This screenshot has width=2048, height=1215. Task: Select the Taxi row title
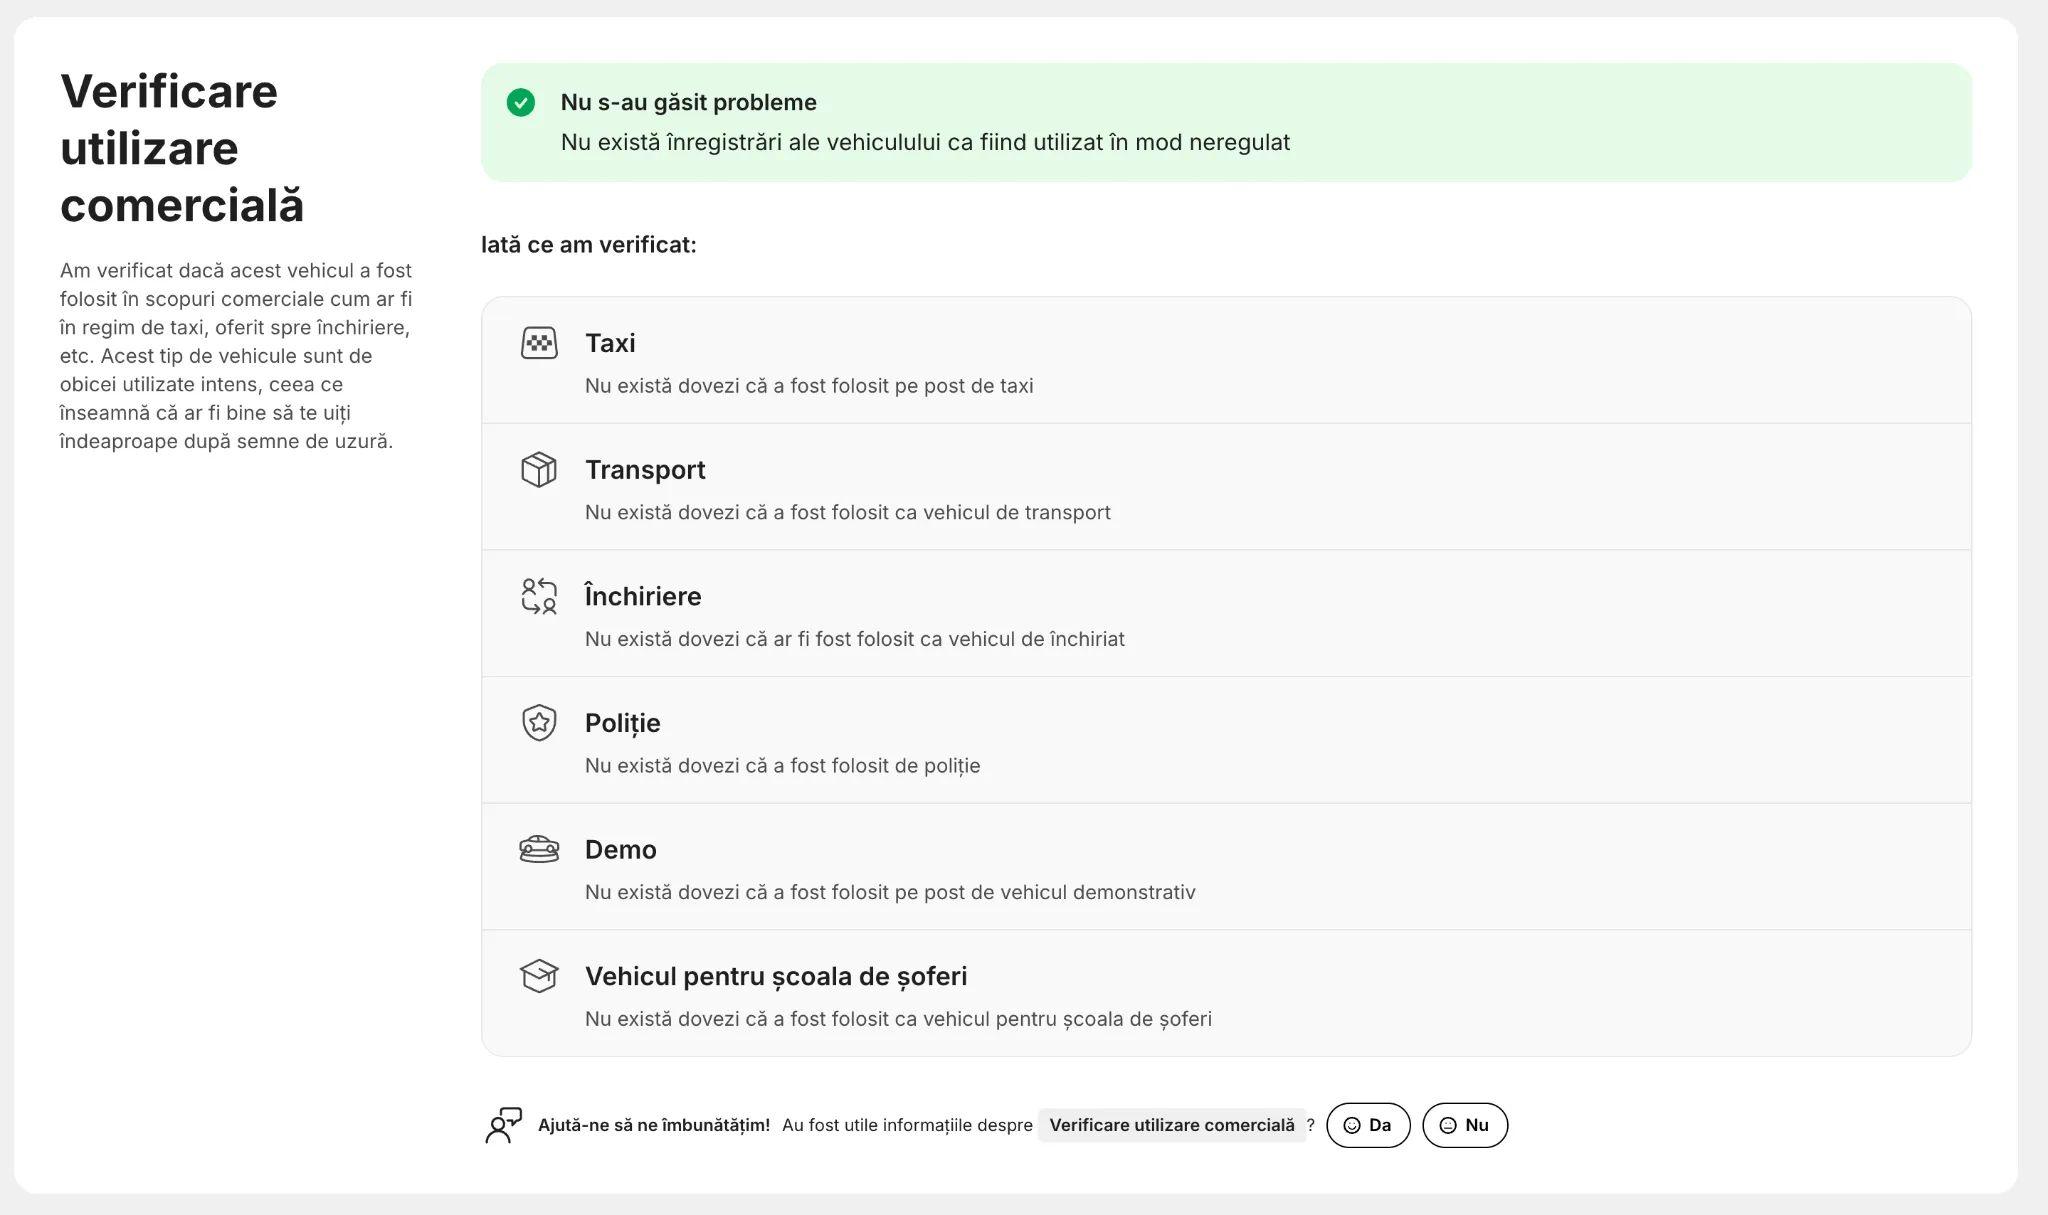tap(610, 343)
